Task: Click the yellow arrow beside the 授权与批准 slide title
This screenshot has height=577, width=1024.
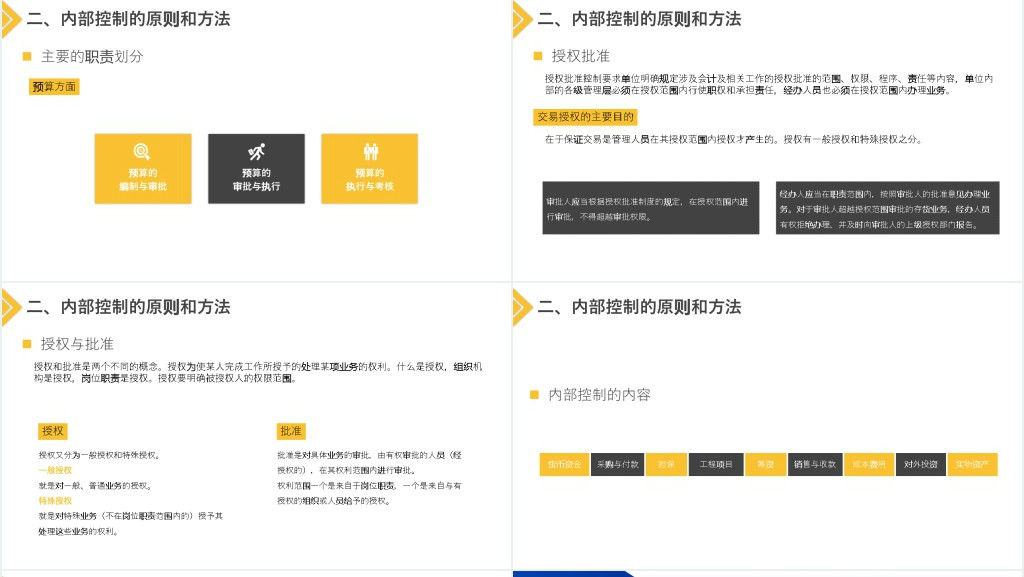Action: (11, 307)
